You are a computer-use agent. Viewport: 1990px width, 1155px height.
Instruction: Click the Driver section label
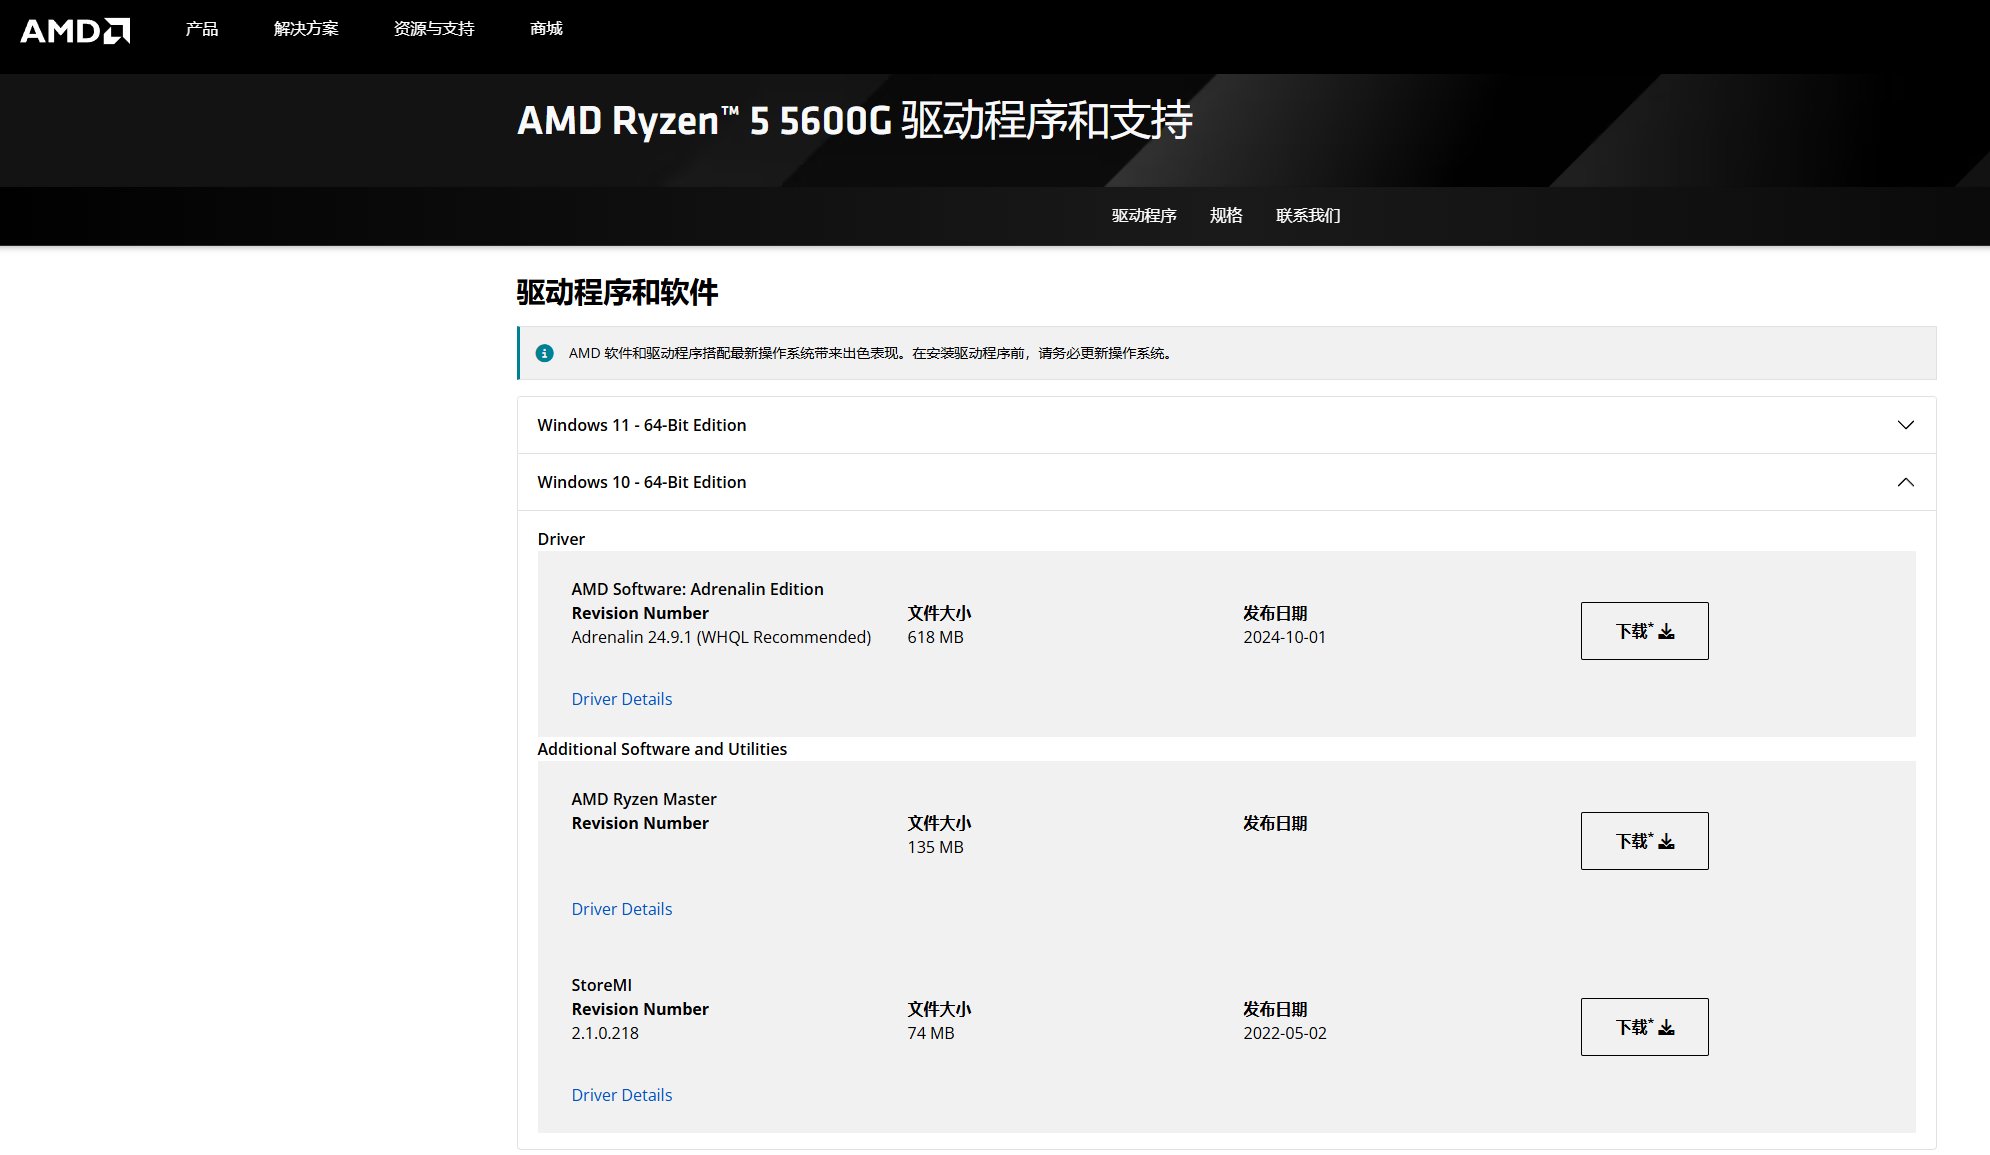tap(561, 539)
